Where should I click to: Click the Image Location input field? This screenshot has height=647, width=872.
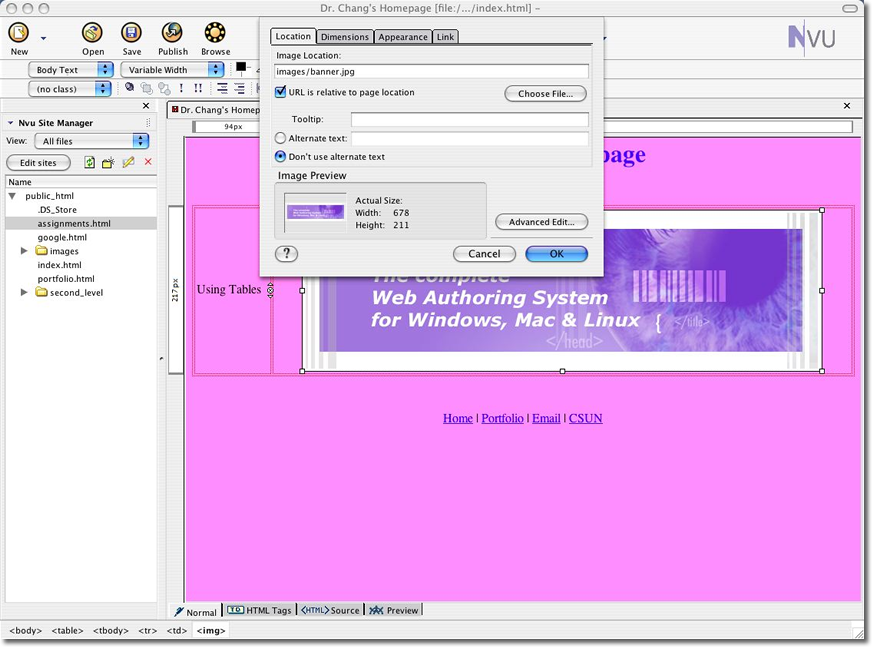click(x=431, y=71)
